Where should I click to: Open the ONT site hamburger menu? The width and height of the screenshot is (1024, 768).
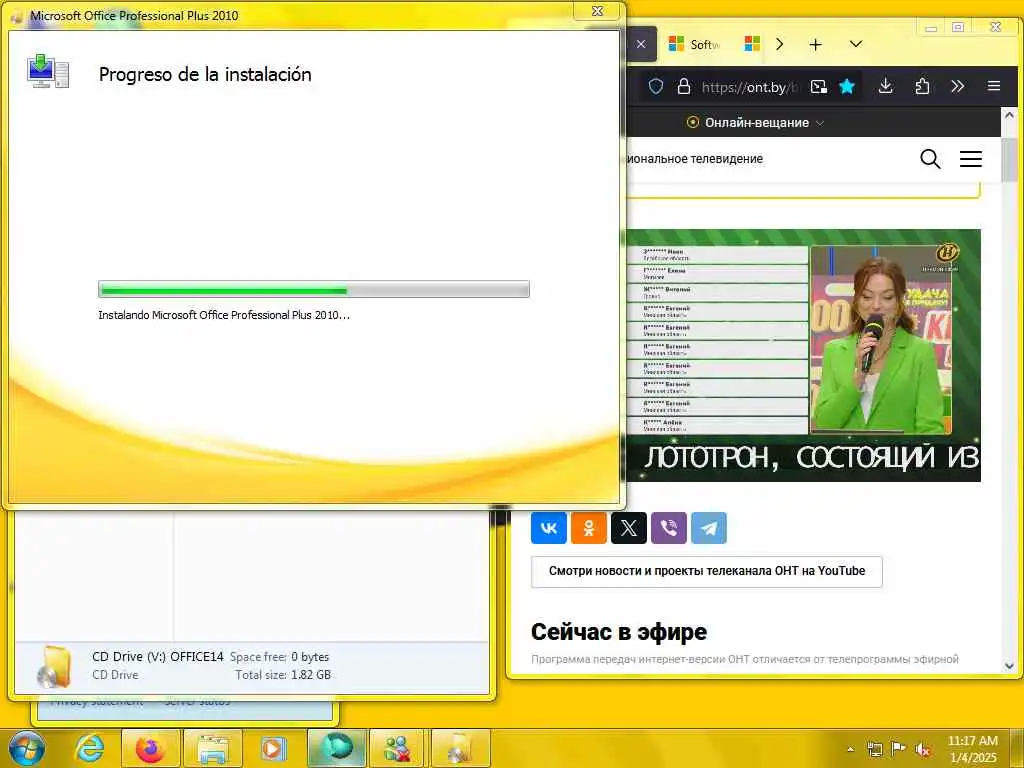tap(970, 159)
